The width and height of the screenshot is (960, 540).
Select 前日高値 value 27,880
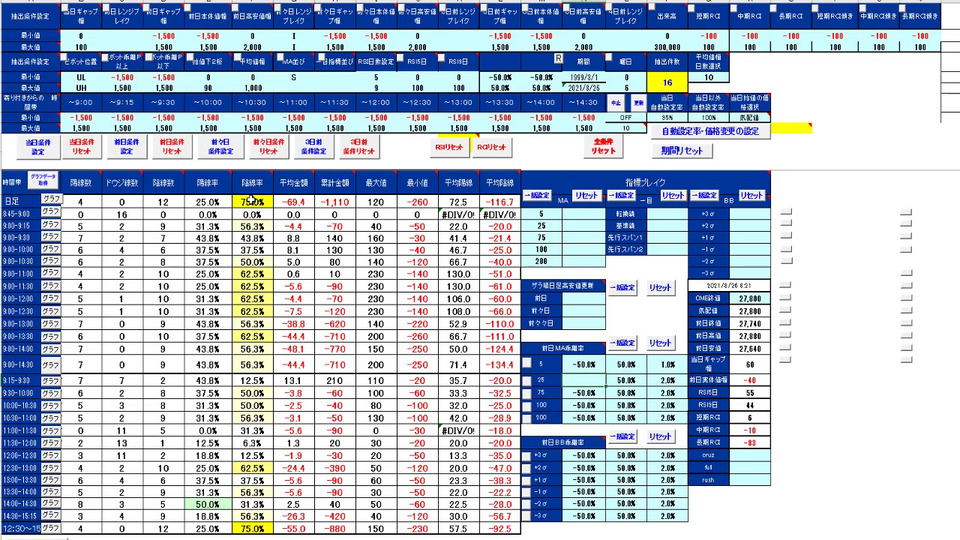coord(749,336)
